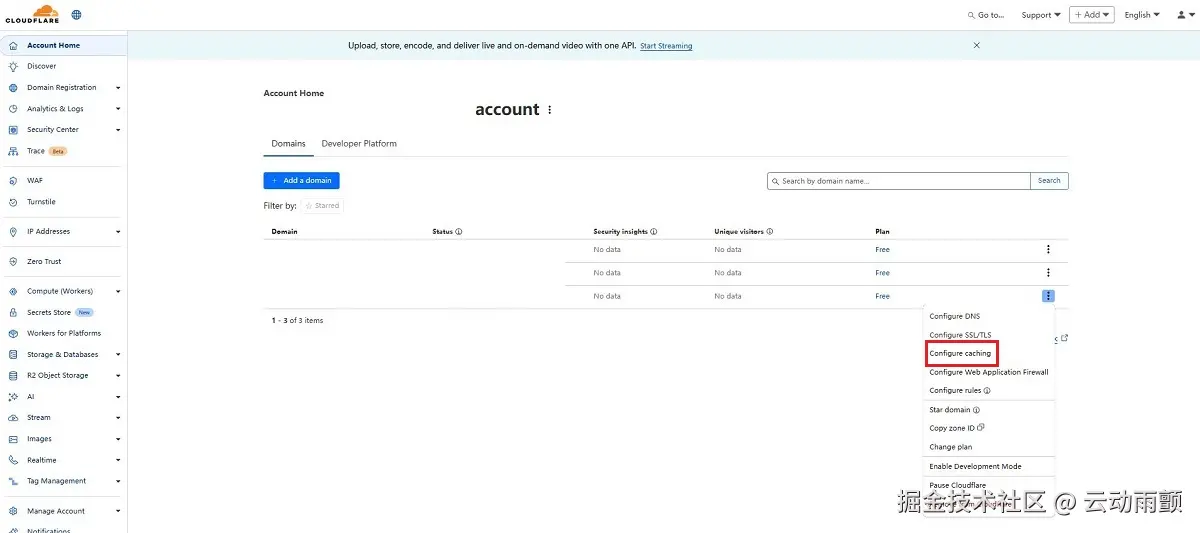Click the Images sidebar icon

pyautogui.click(x=13, y=439)
